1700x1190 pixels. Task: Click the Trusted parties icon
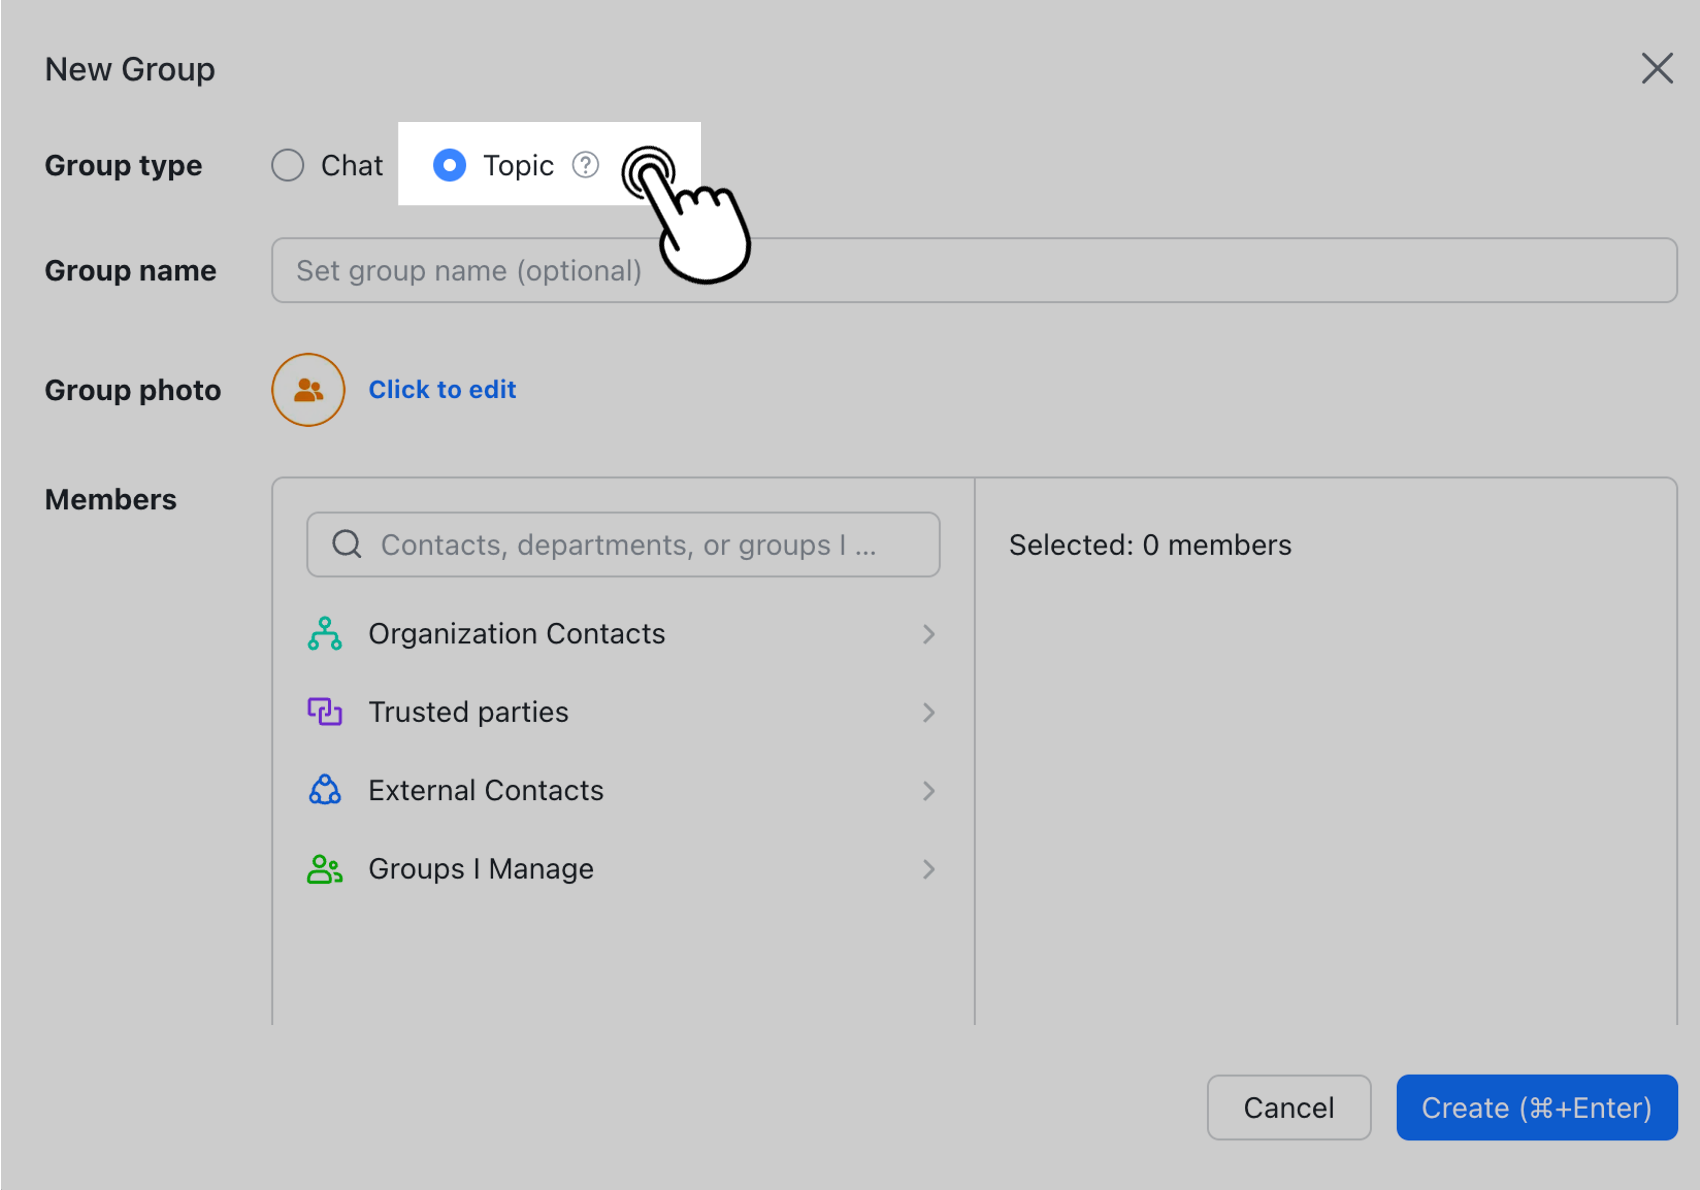[x=324, y=712]
